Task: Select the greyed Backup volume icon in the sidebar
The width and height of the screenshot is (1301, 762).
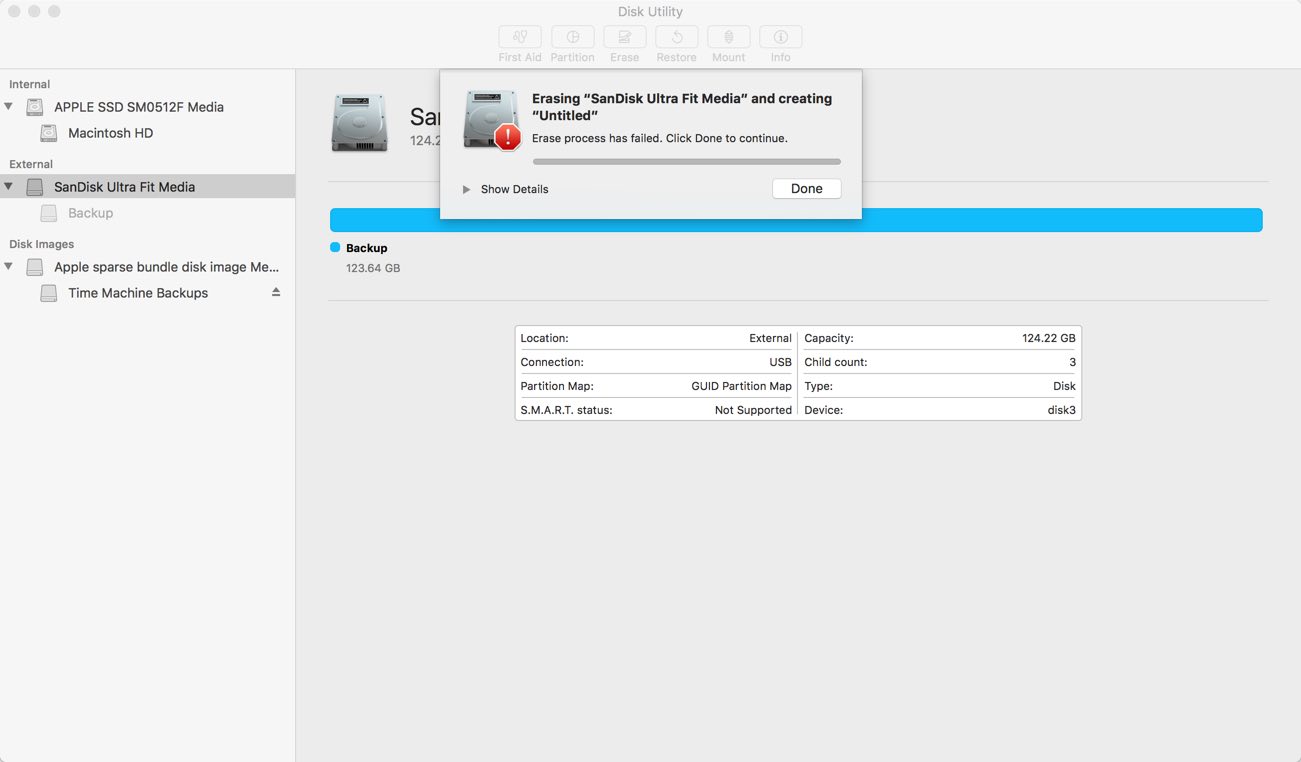Action: point(49,213)
